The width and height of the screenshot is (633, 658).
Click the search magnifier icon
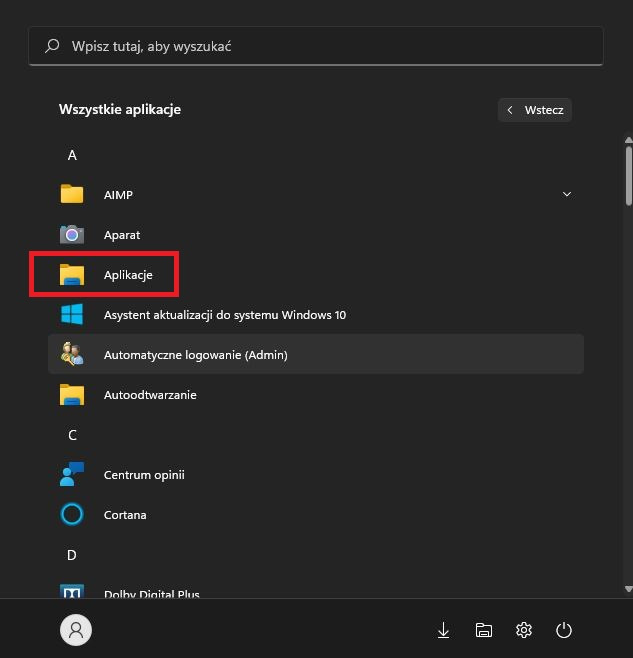coord(52,46)
